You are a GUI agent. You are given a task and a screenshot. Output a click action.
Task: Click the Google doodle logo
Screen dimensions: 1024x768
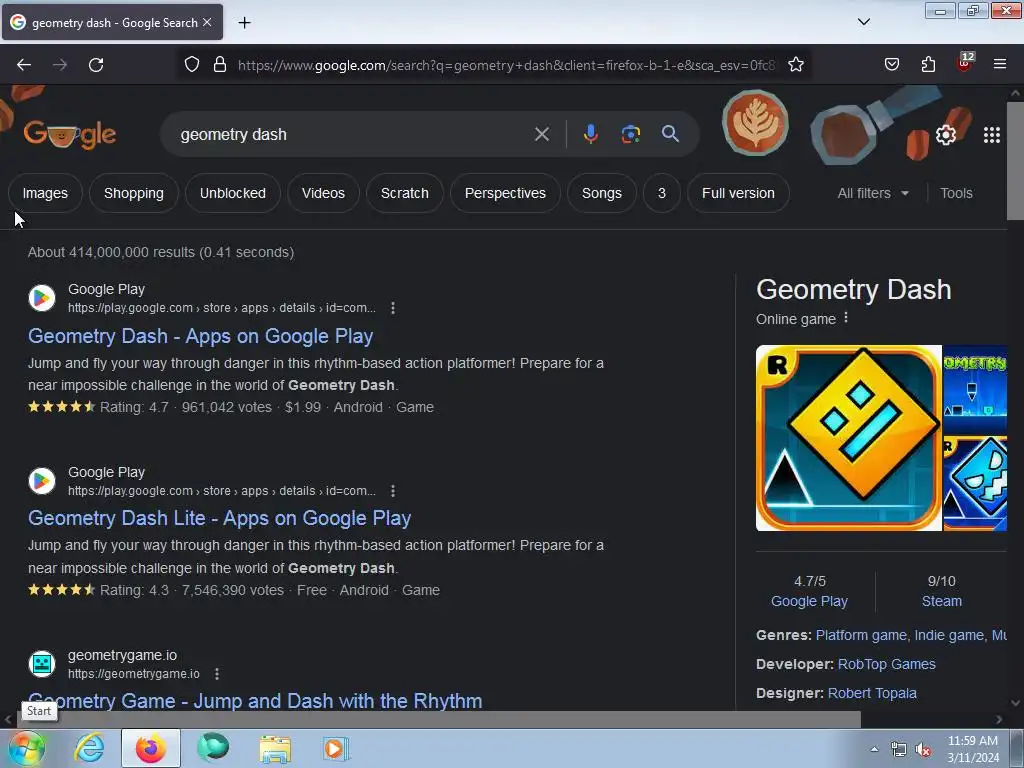(x=70, y=135)
